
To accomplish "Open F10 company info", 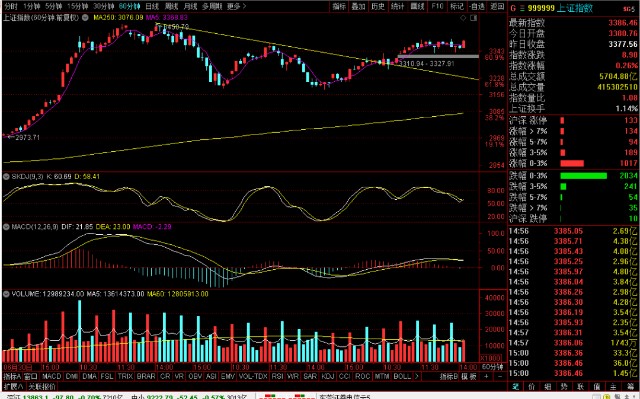I will pos(437,6).
